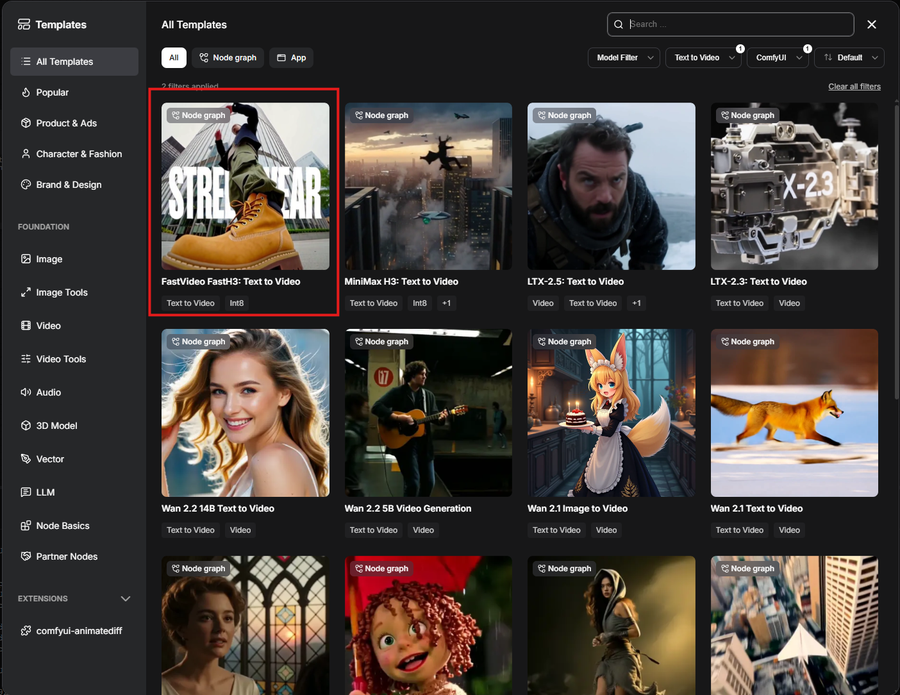This screenshot has width=900, height=695.
Task: Select All Templates in the sidebar
Action: pyautogui.click(x=74, y=61)
